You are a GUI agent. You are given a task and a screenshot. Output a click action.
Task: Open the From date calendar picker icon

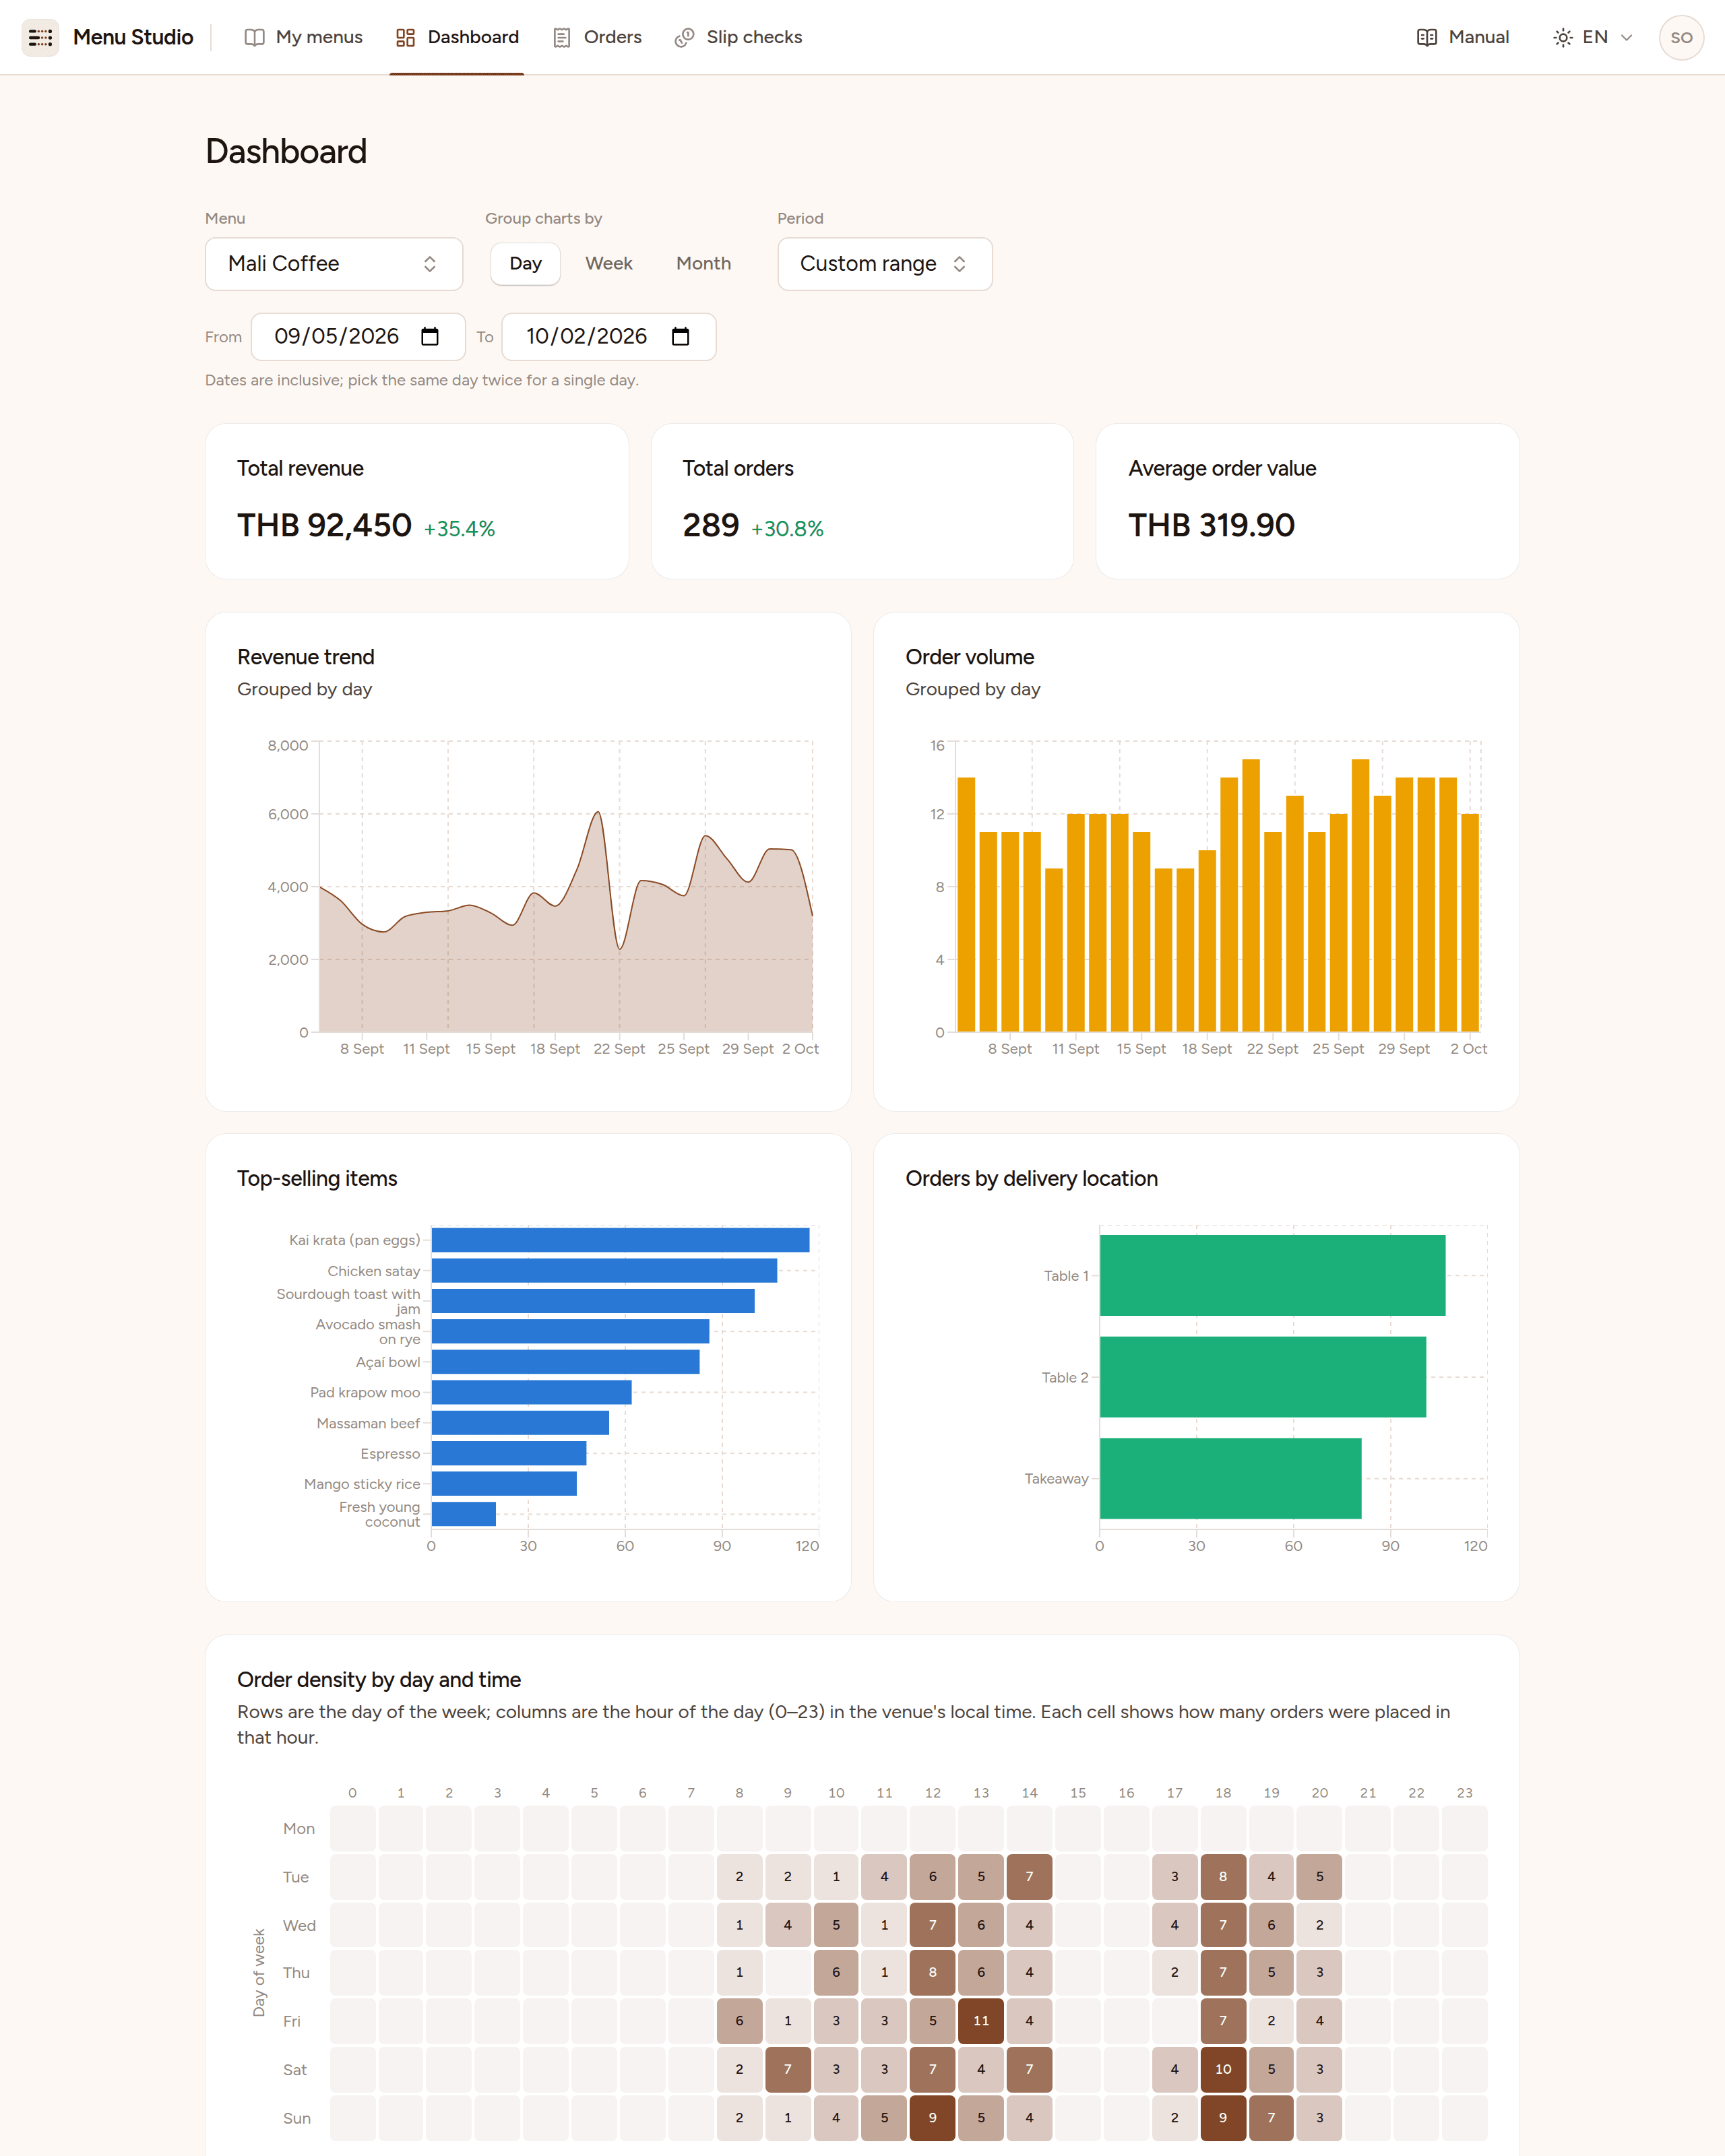430,336
